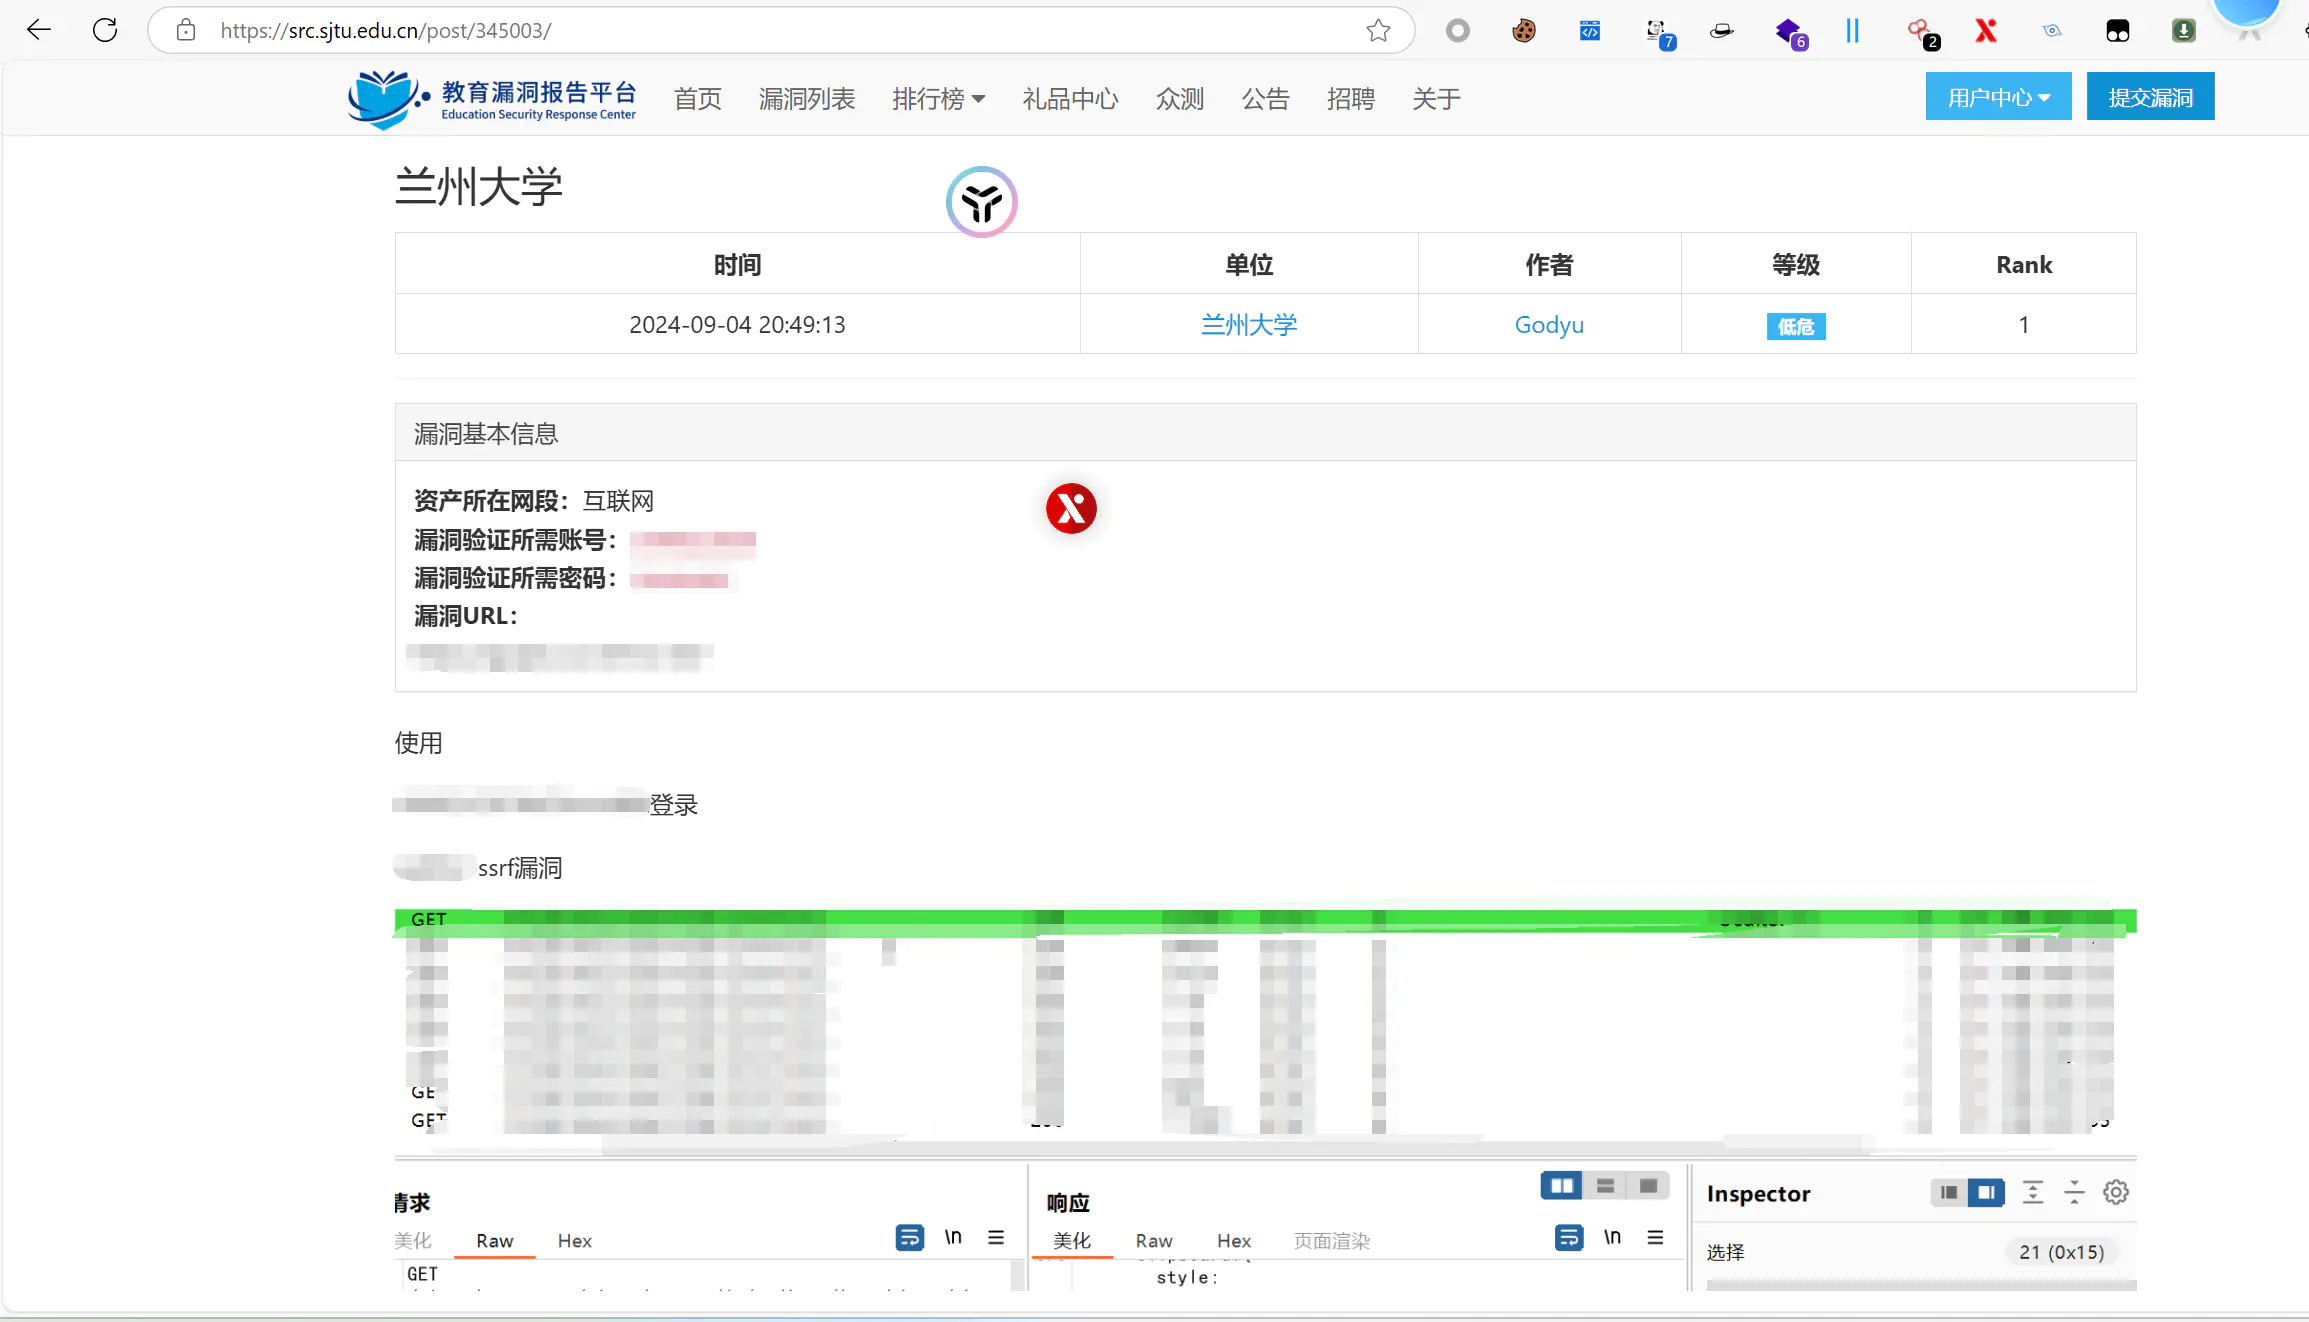Click the Inspector settings gear icon
Viewport: 2309px width, 1322px height.
(x=2116, y=1192)
